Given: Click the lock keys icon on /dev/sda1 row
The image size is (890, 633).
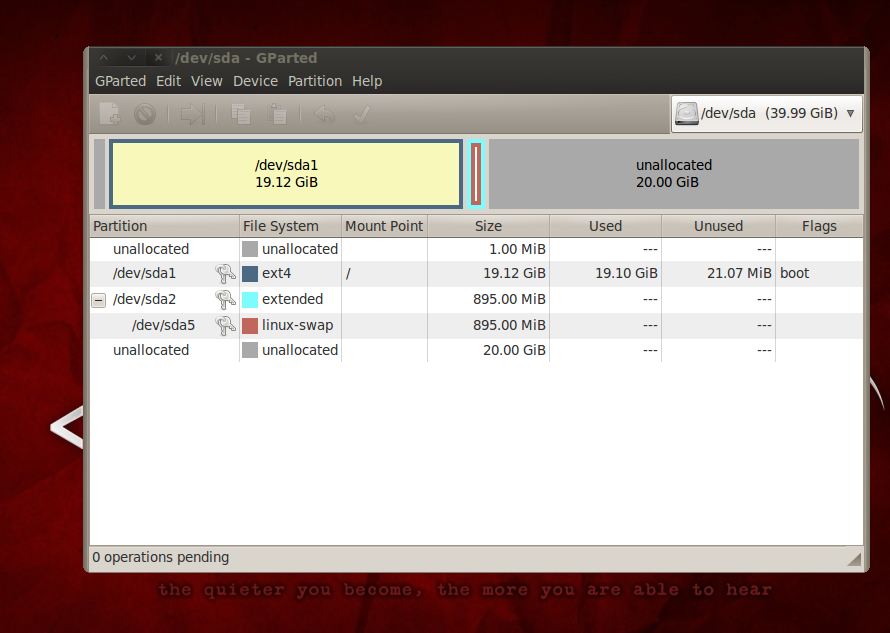Looking at the screenshot, I should pyautogui.click(x=225, y=274).
